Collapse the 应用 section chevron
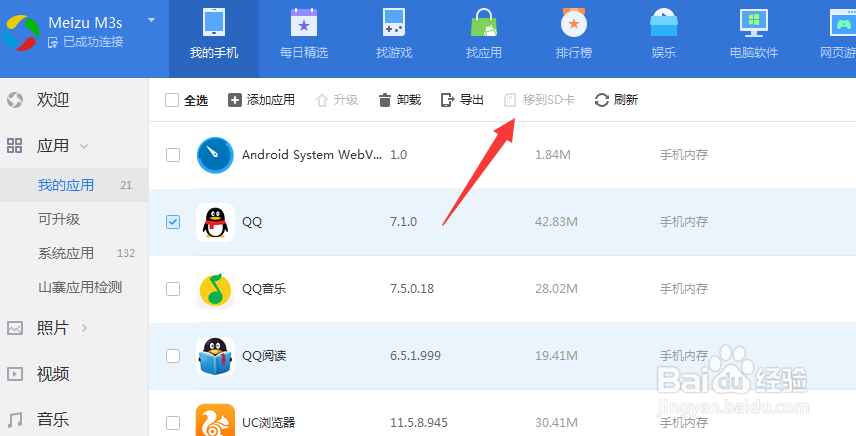Image resolution: width=856 pixels, height=436 pixels. 84,146
